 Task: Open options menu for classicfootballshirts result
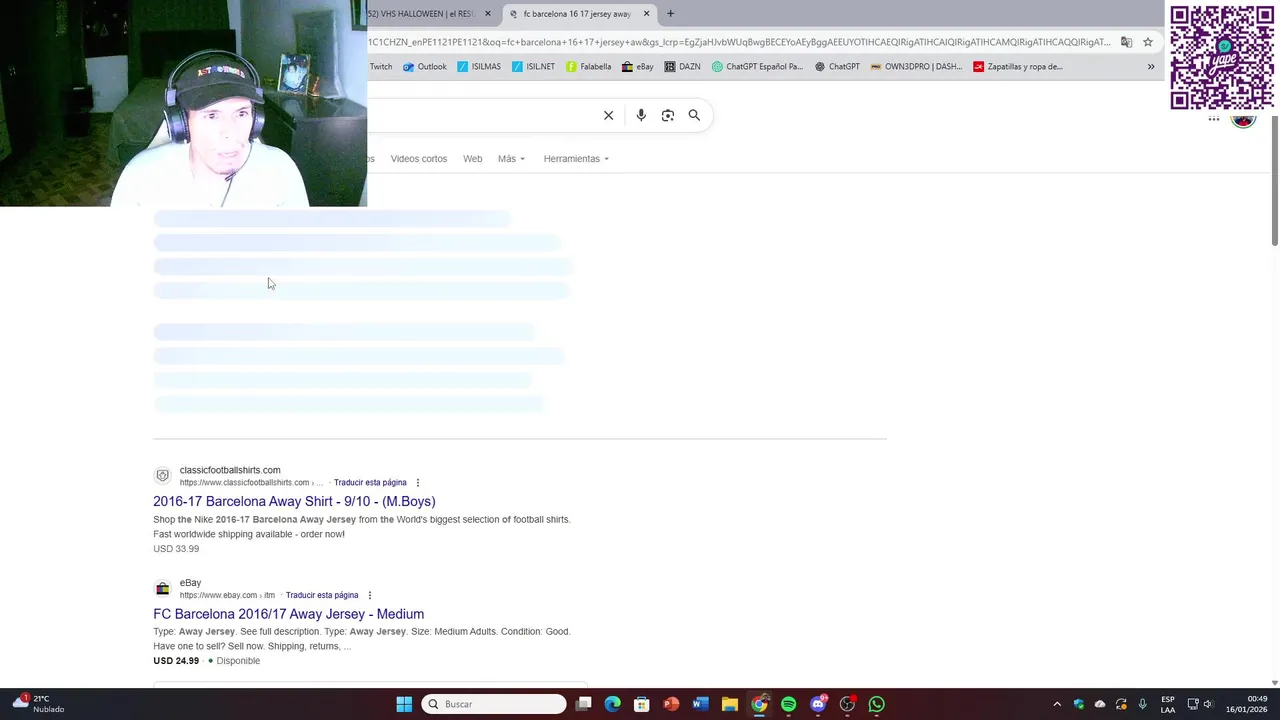coord(418,483)
